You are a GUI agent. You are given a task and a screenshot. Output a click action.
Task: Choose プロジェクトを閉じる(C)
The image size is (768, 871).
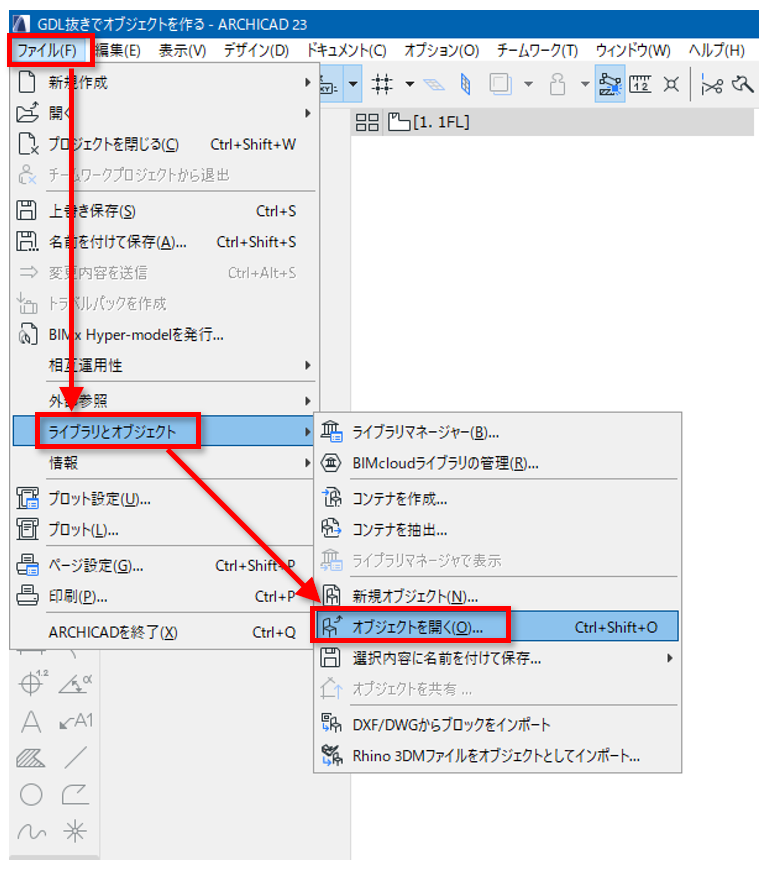[x=164, y=144]
